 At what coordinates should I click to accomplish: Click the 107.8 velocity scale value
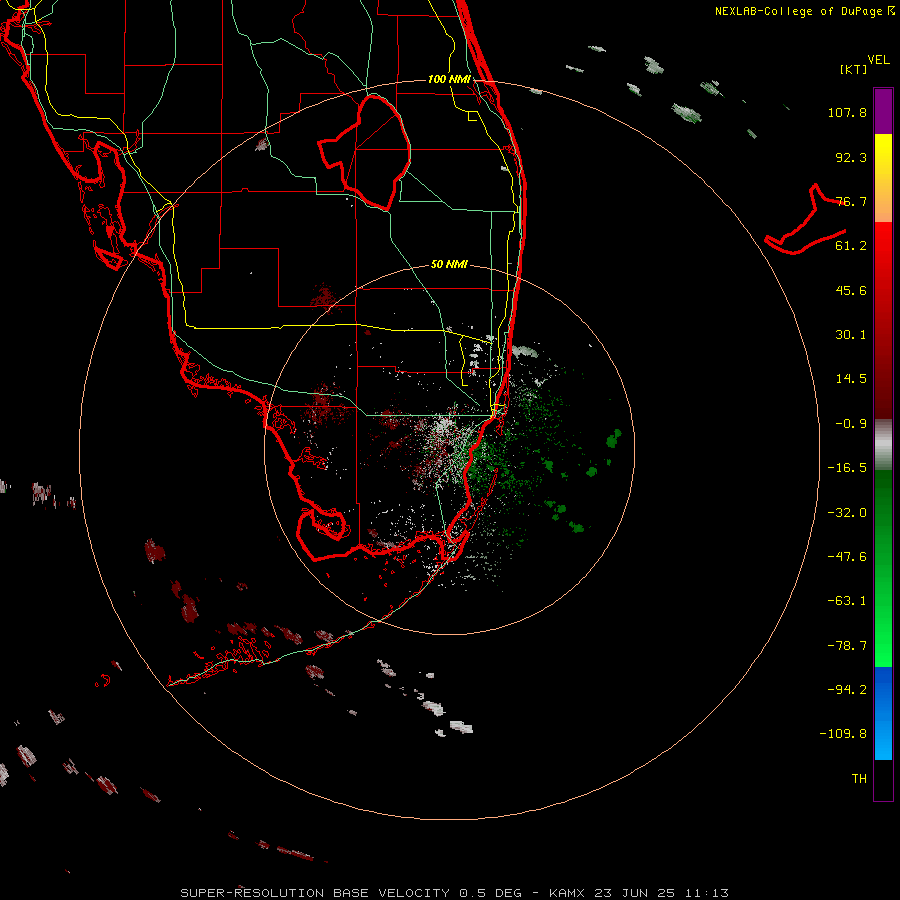[x=847, y=112]
